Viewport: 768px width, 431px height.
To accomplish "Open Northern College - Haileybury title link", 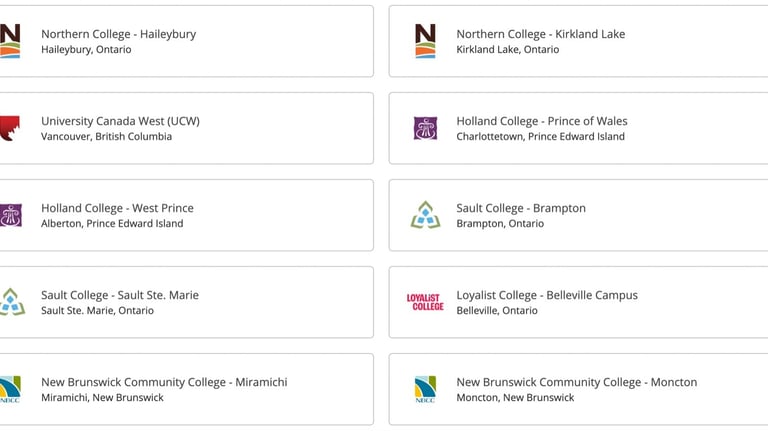I will point(119,34).
